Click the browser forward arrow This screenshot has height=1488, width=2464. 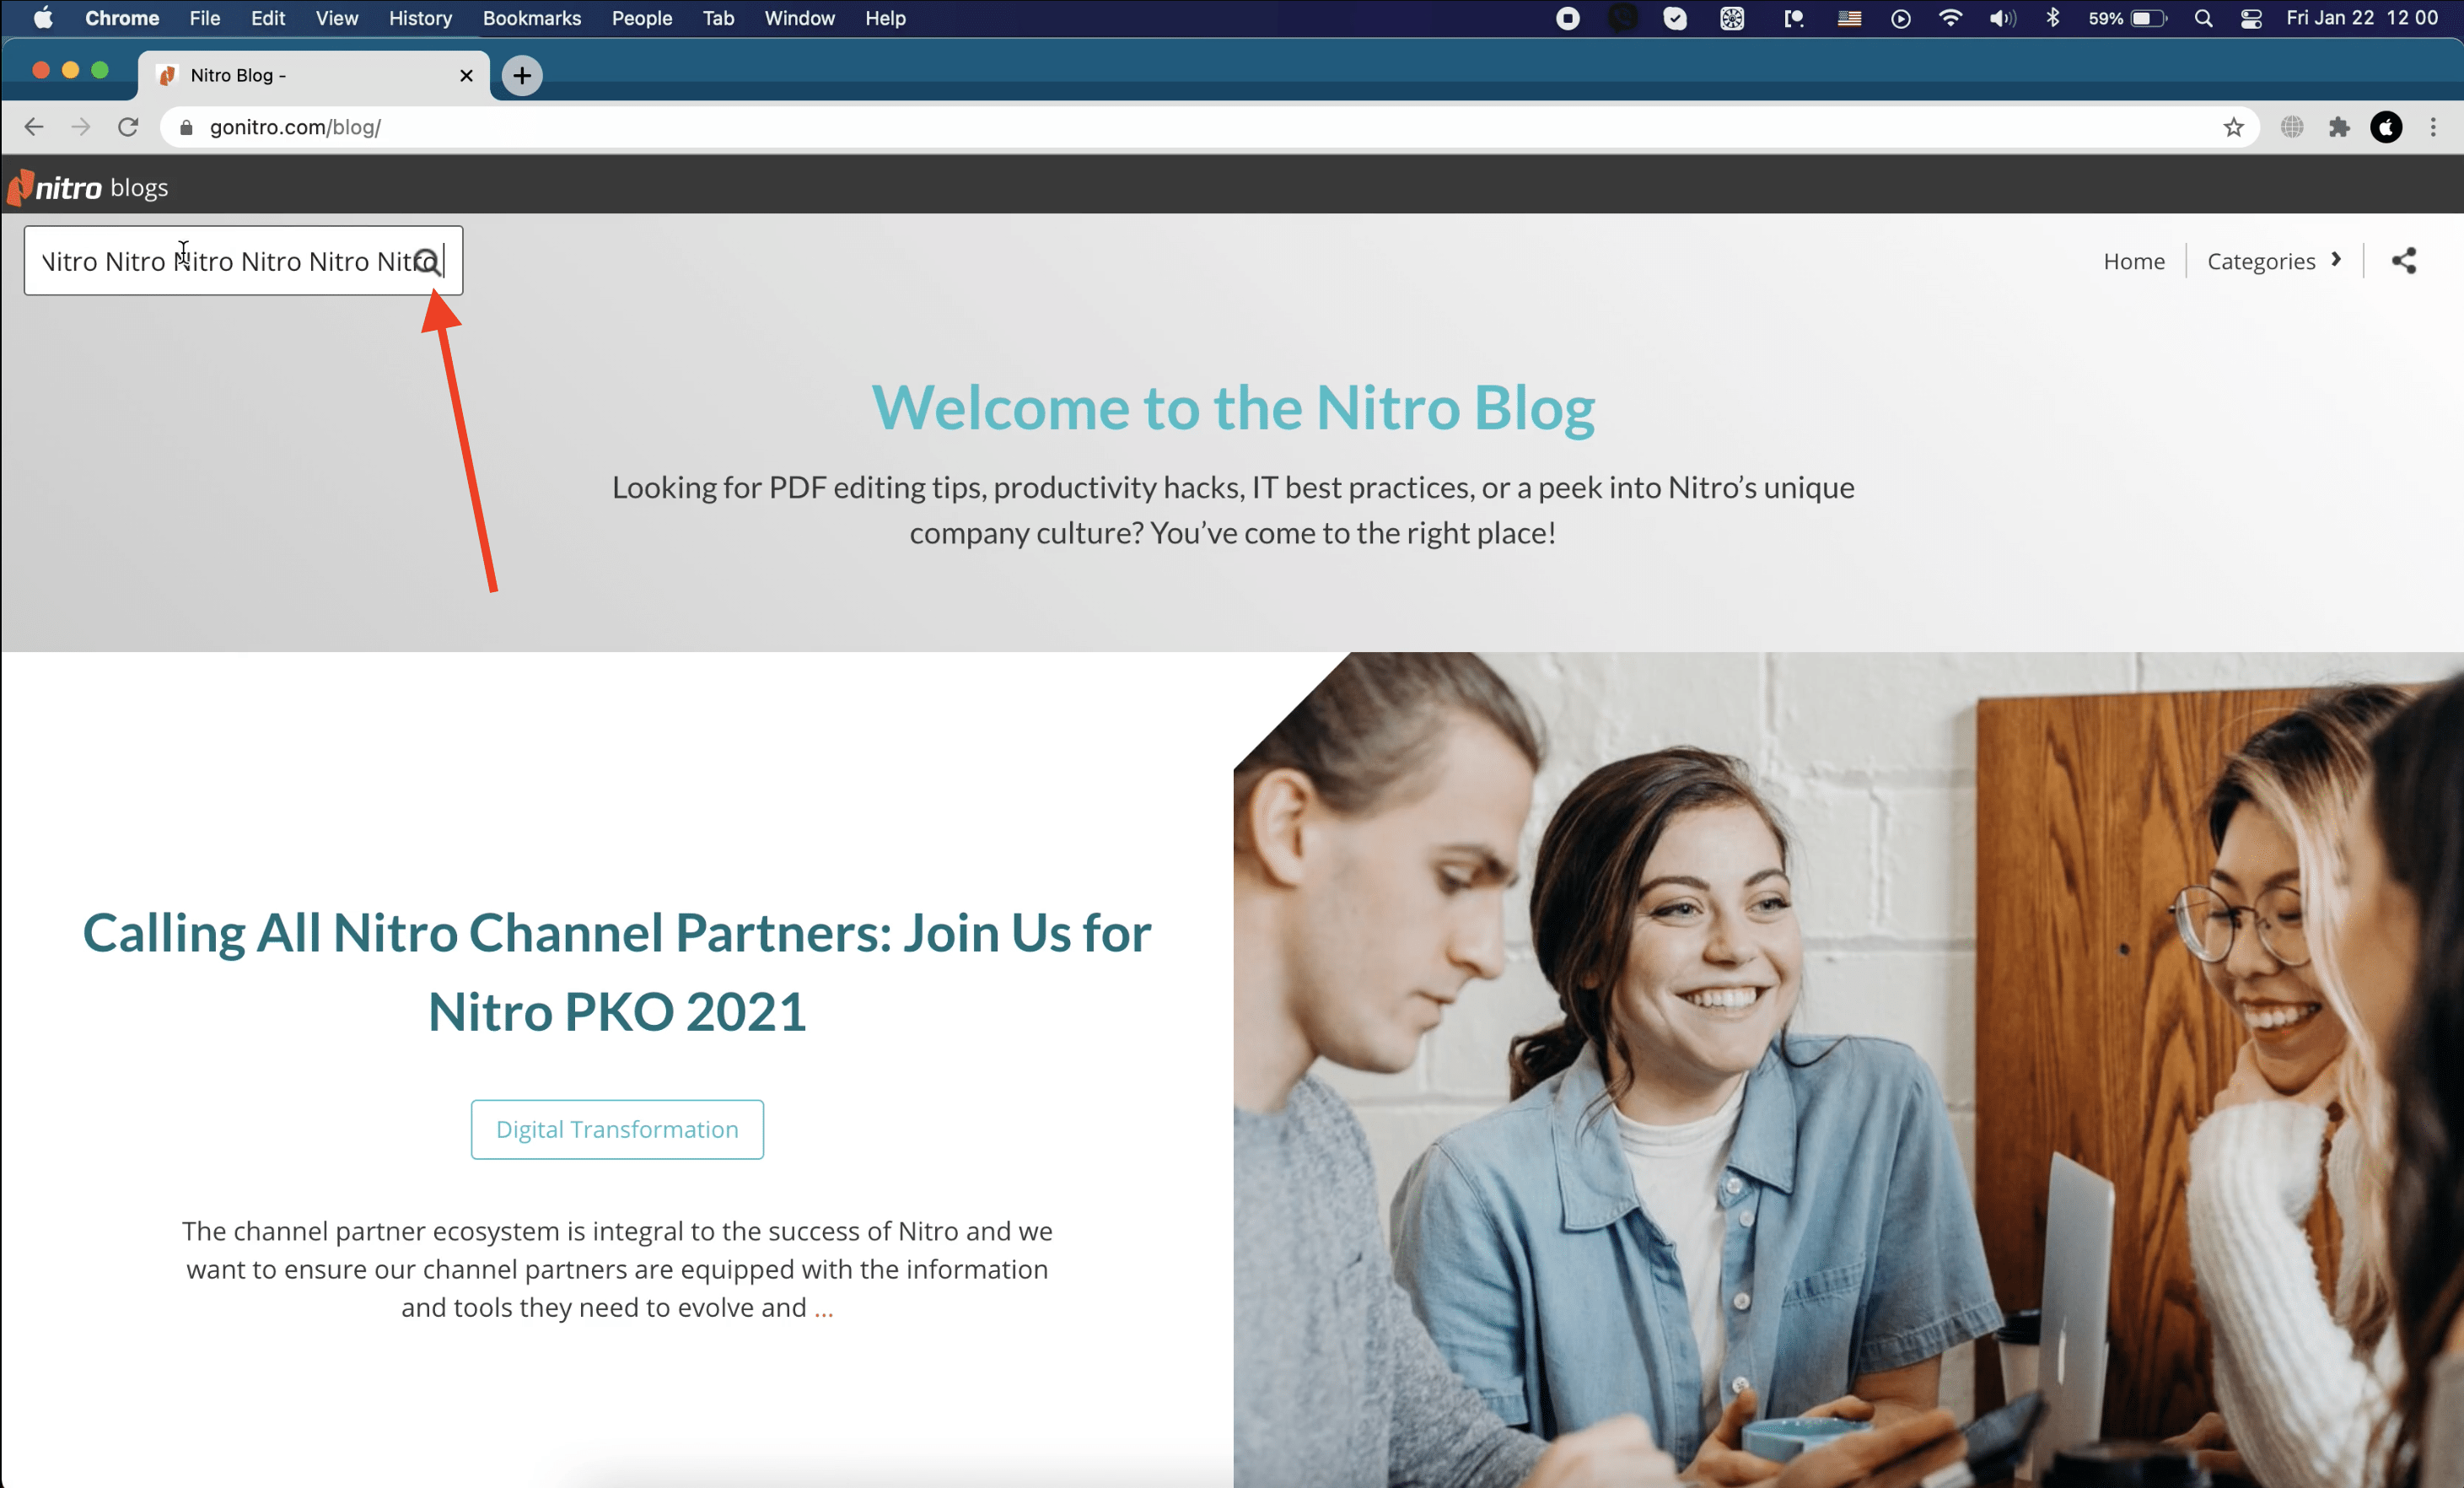pyautogui.click(x=81, y=127)
